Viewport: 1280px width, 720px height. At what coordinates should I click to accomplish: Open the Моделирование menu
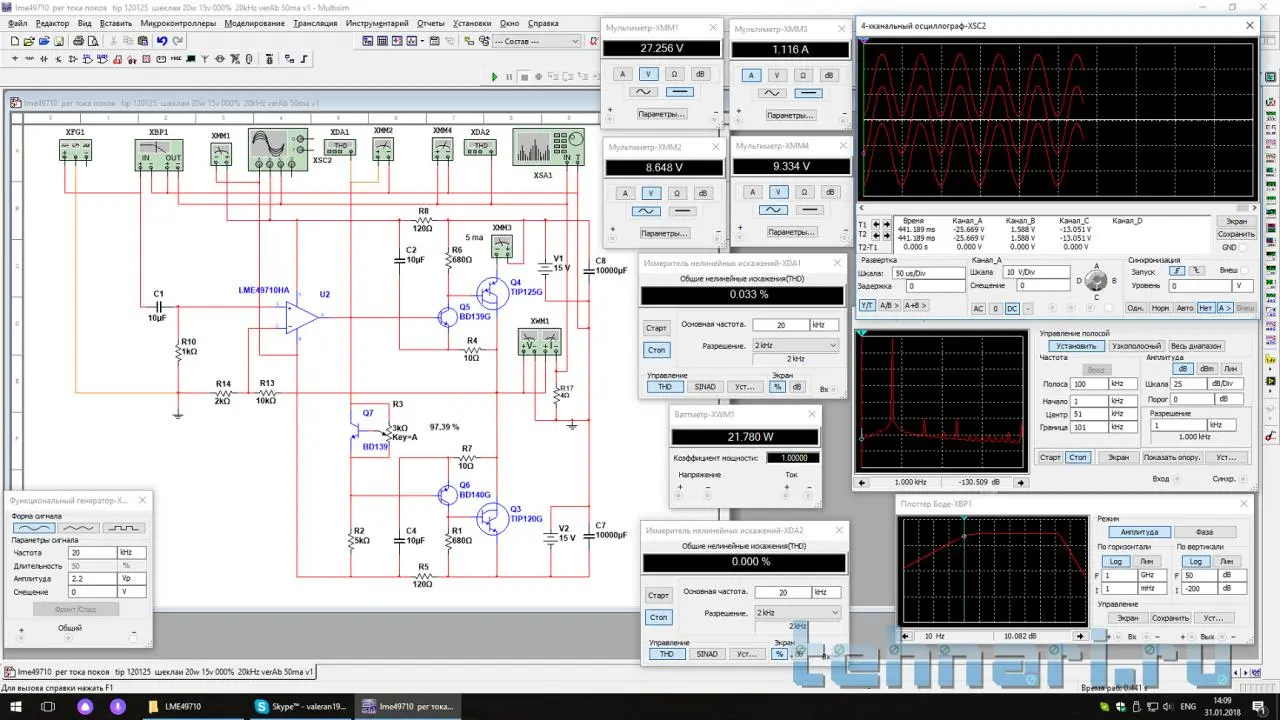254,23
